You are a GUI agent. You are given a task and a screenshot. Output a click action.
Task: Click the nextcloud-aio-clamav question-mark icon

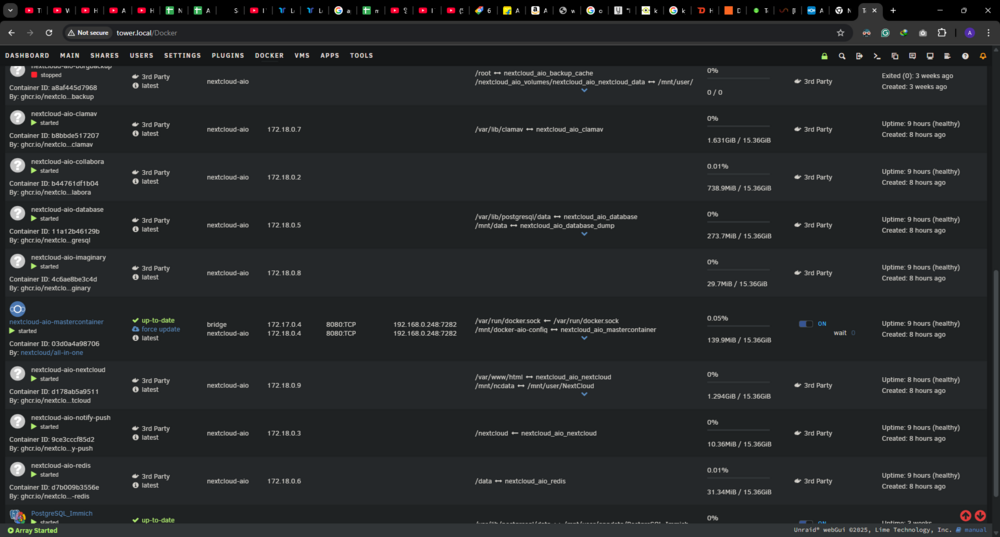[17, 117]
